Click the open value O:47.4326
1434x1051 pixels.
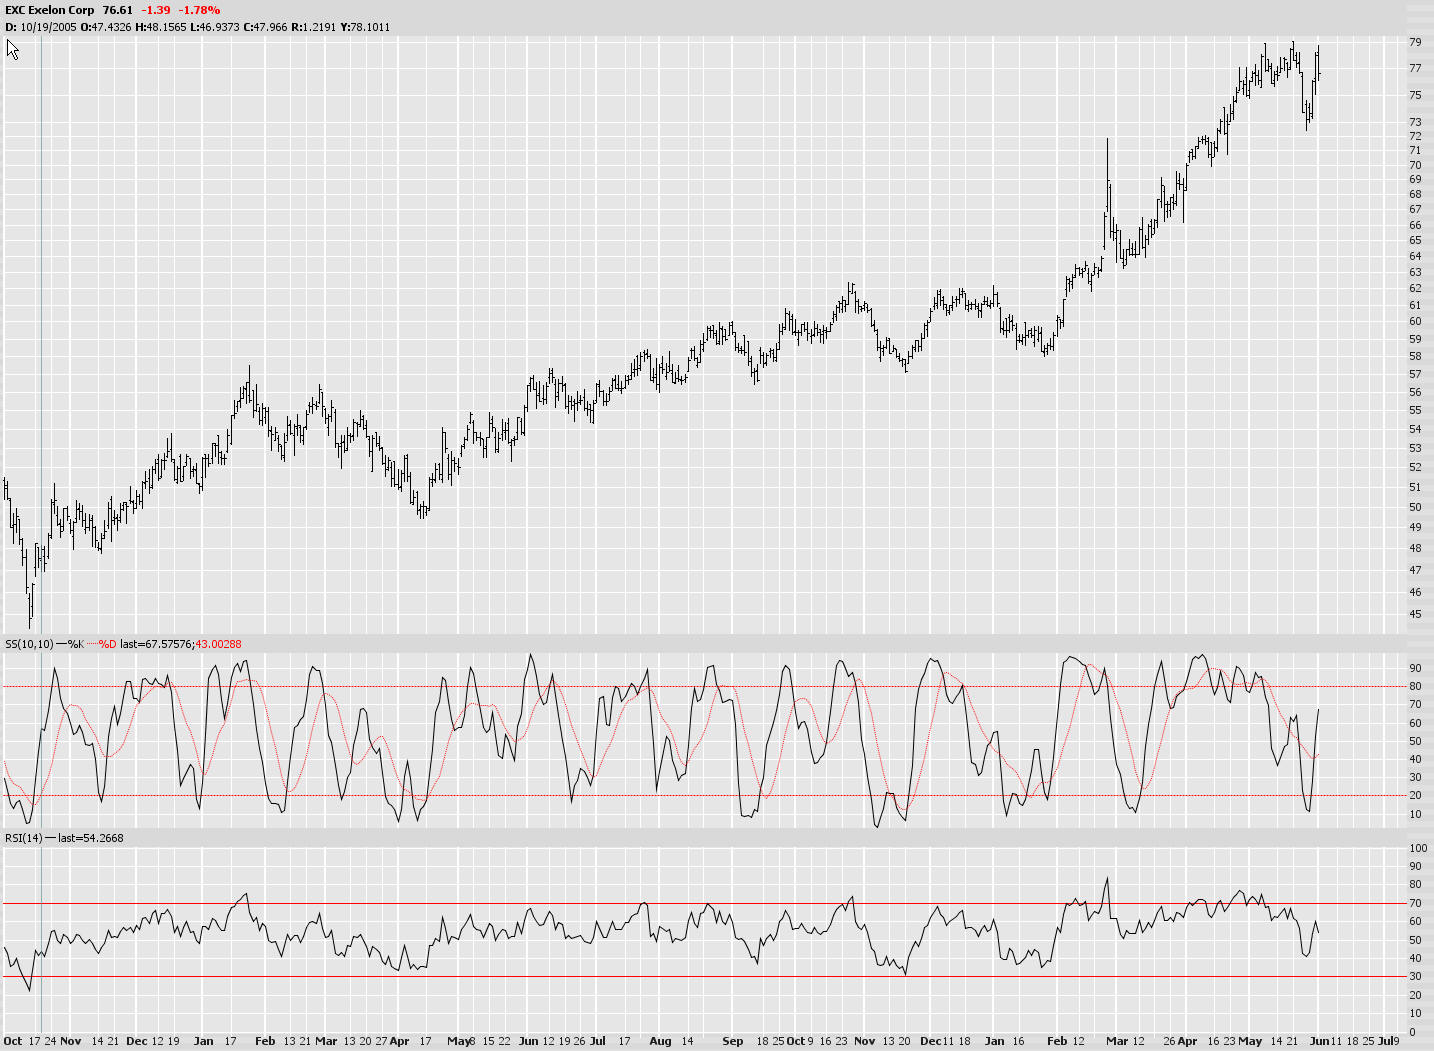pos(108,27)
